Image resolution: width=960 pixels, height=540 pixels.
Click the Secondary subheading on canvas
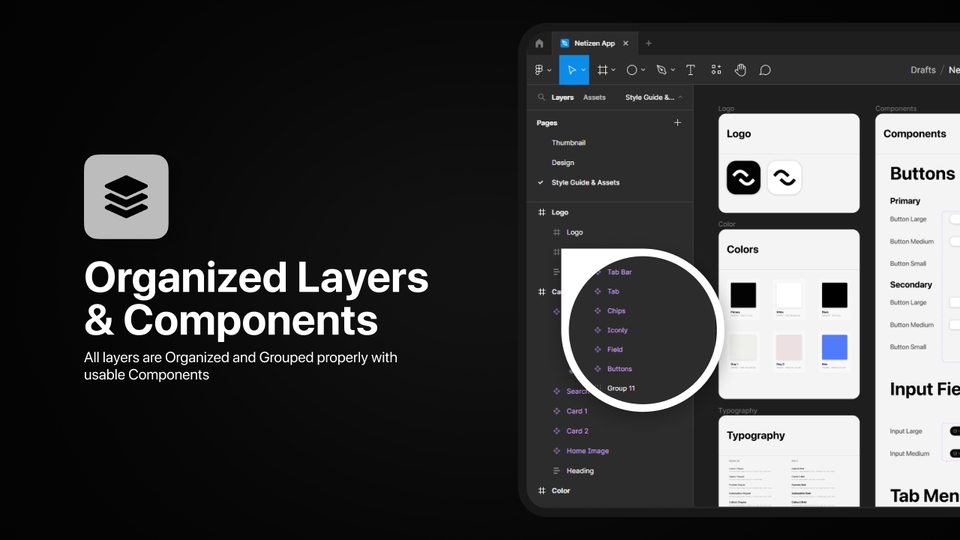click(910, 285)
